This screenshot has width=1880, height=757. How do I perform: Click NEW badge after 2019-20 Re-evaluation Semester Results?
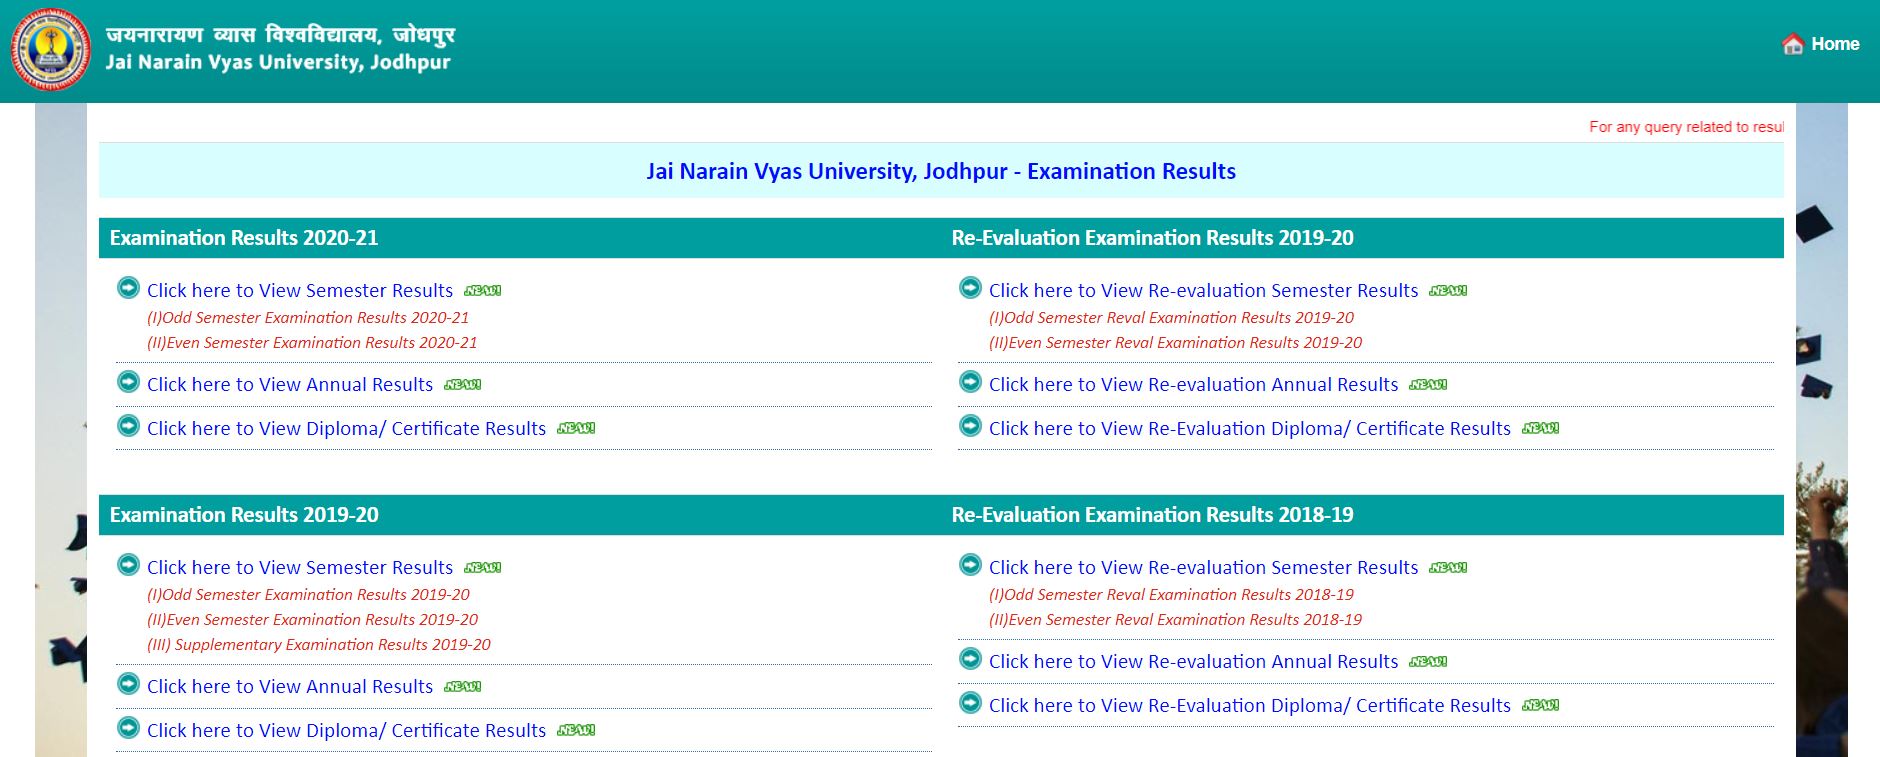1448,291
